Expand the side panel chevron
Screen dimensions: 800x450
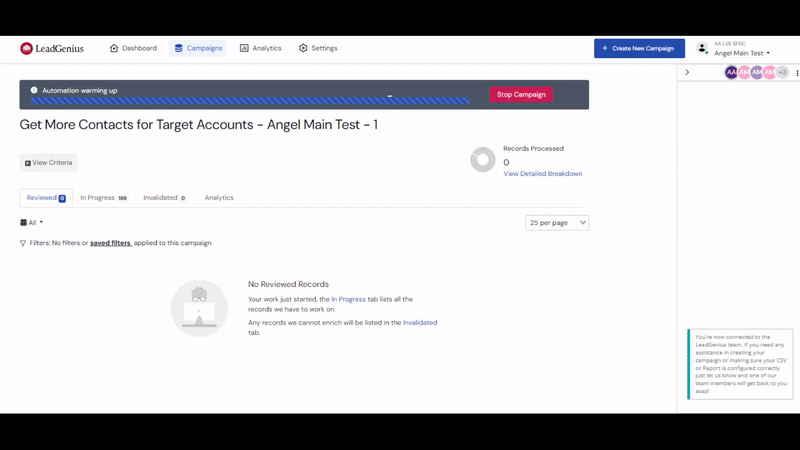pos(687,72)
